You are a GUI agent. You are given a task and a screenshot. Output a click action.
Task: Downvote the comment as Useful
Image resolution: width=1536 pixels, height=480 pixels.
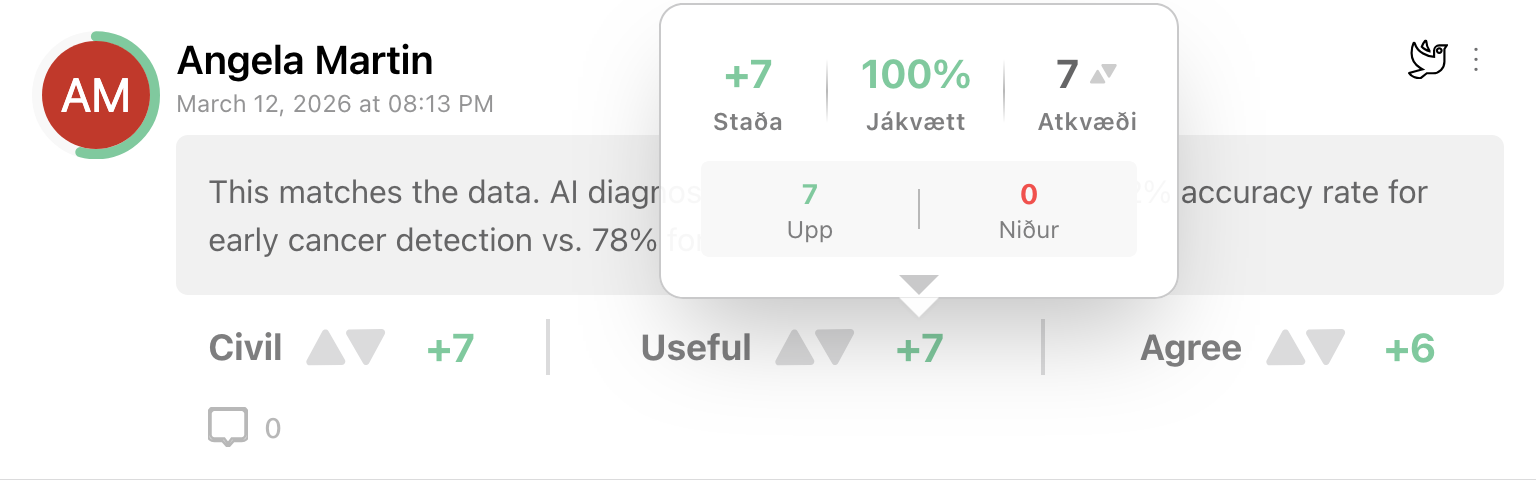click(835, 347)
